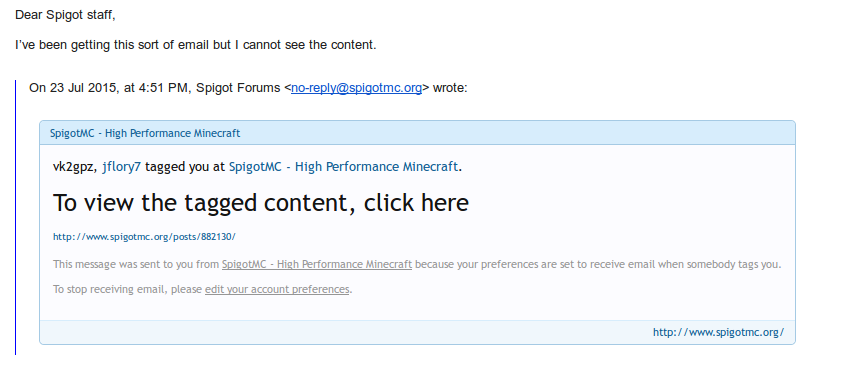The width and height of the screenshot is (852, 376).
Task: Click the 'On 23 Jul 2015, at 4:51 PM' attribution text
Action: tap(109, 88)
